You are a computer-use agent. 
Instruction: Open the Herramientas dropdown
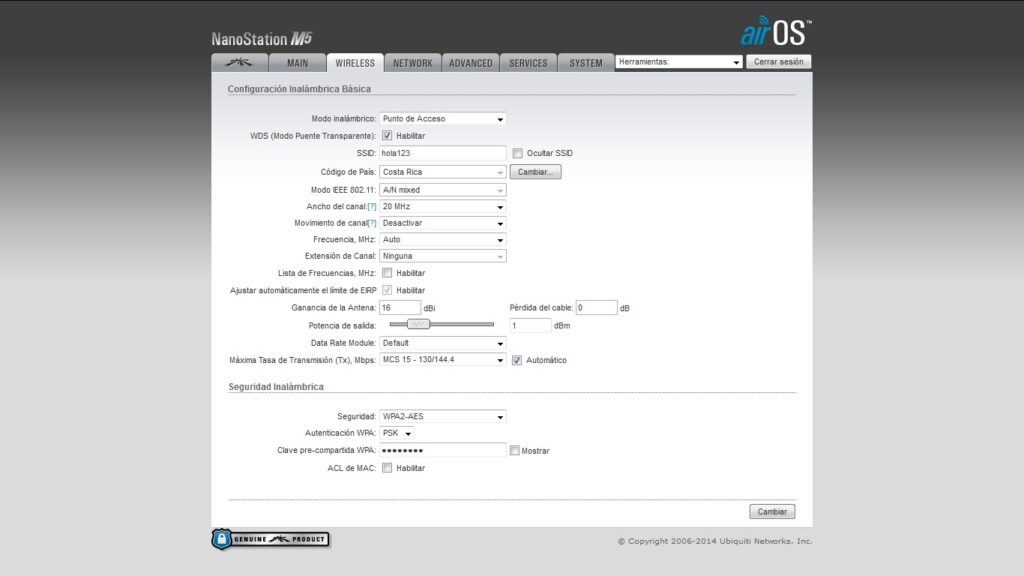click(x=679, y=62)
